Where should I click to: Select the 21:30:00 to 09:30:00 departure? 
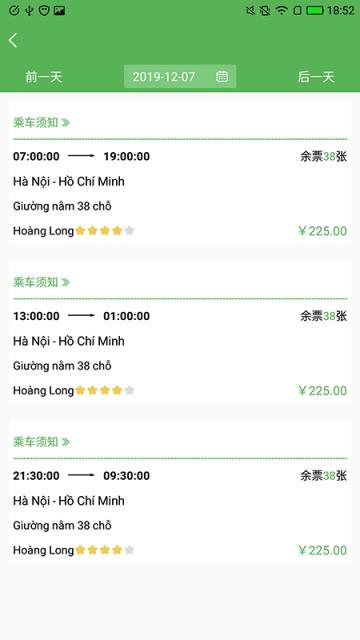coord(180,513)
